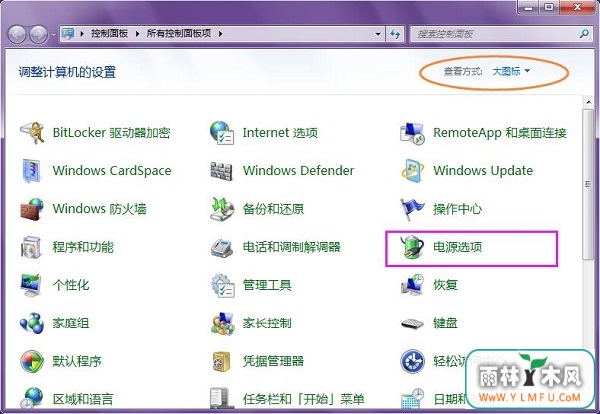Open the 查看方式 大图标 dropdown

510,71
